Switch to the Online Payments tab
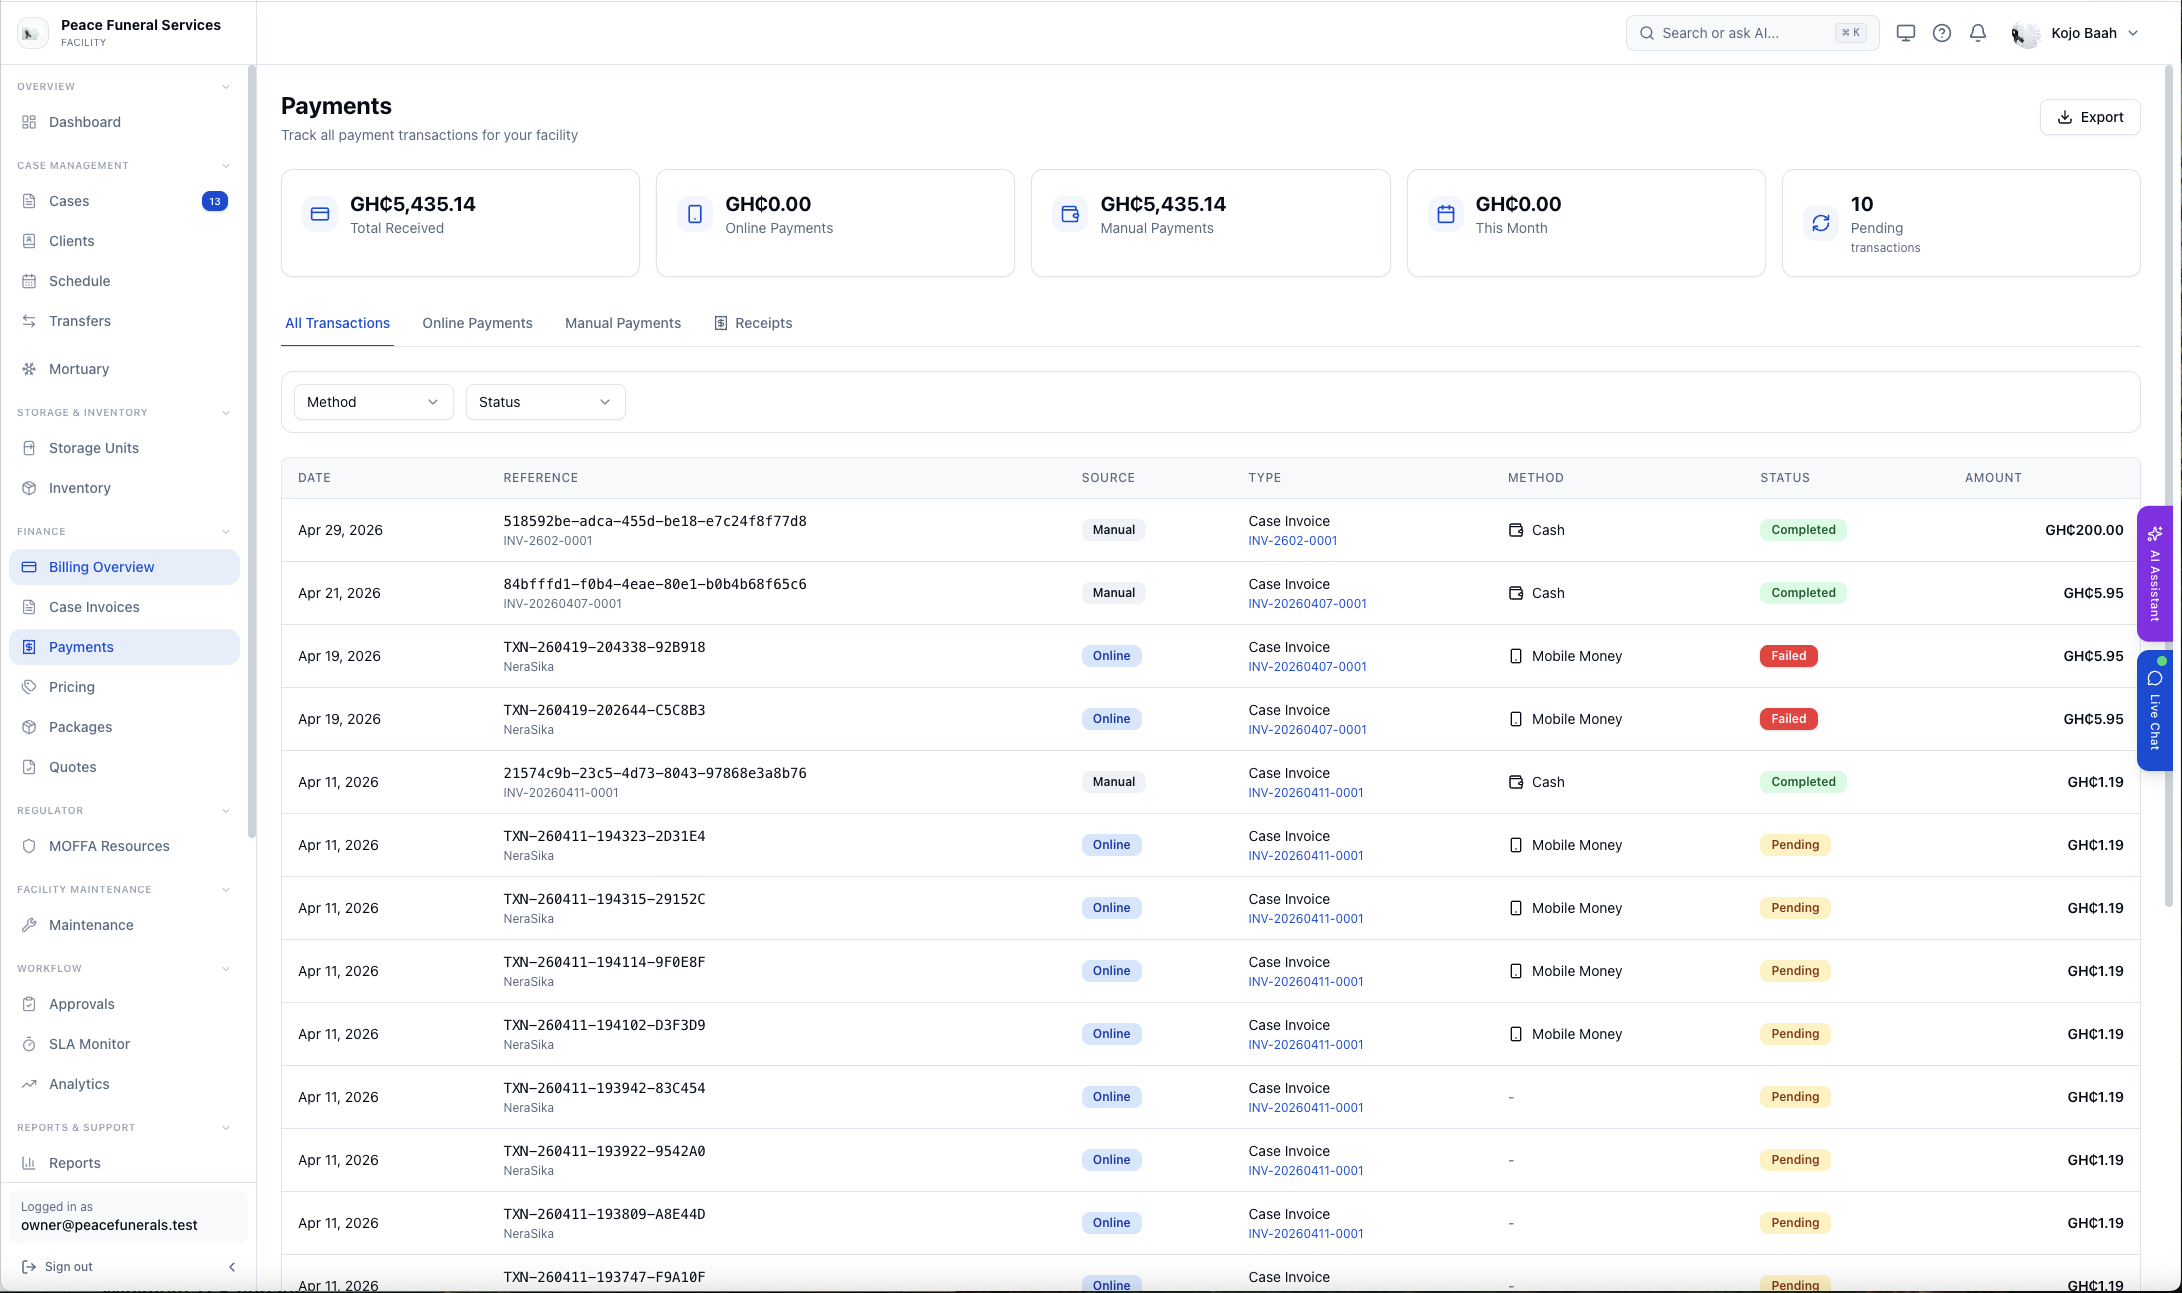The image size is (2182, 1293). (477, 323)
